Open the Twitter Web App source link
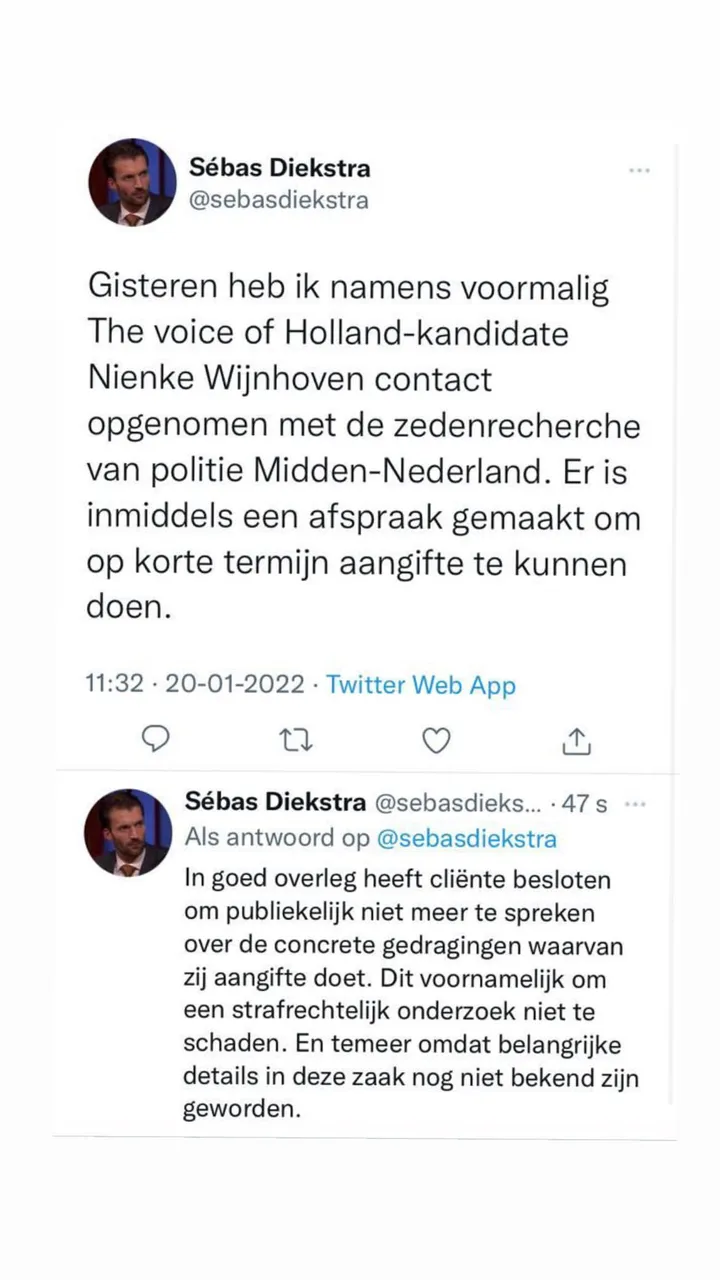720x1280 pixels. pyautogui.click(x=421, y=685)
